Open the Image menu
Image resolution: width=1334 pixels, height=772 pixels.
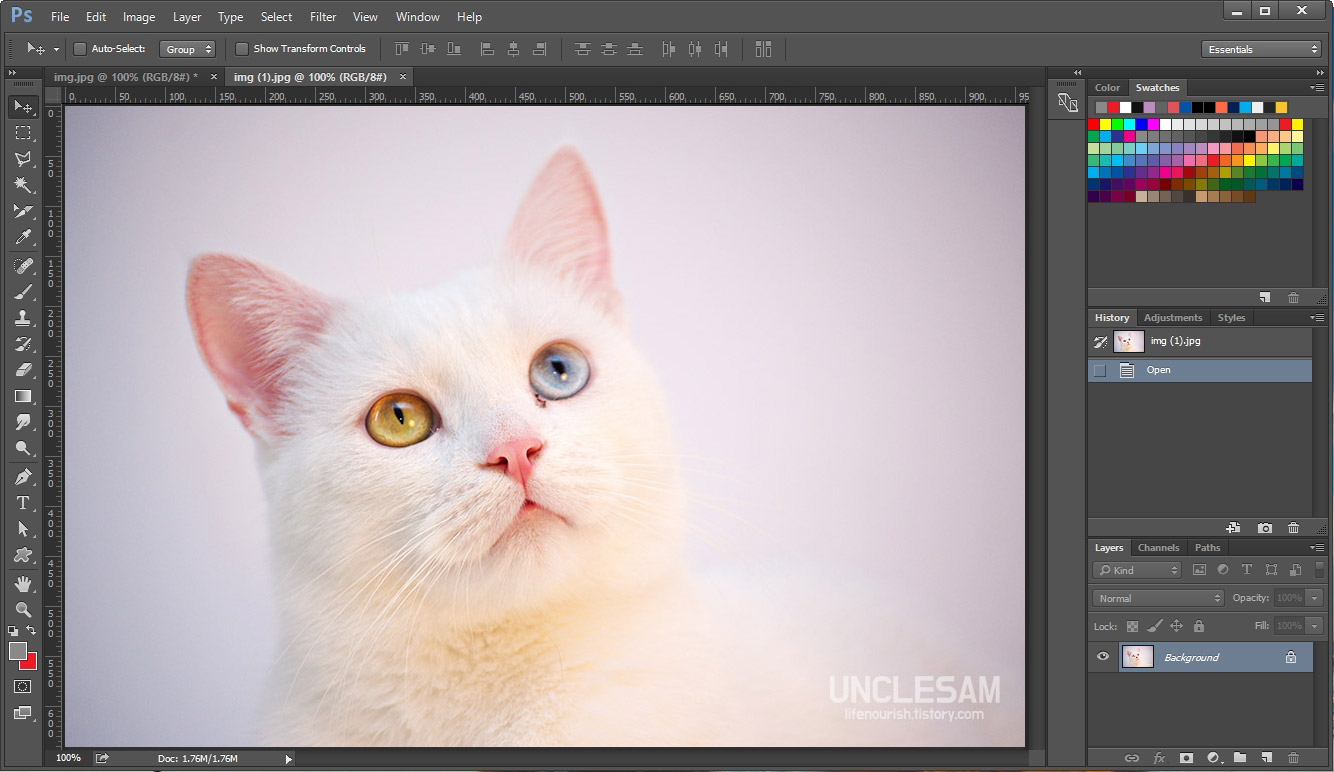(139, 17)
